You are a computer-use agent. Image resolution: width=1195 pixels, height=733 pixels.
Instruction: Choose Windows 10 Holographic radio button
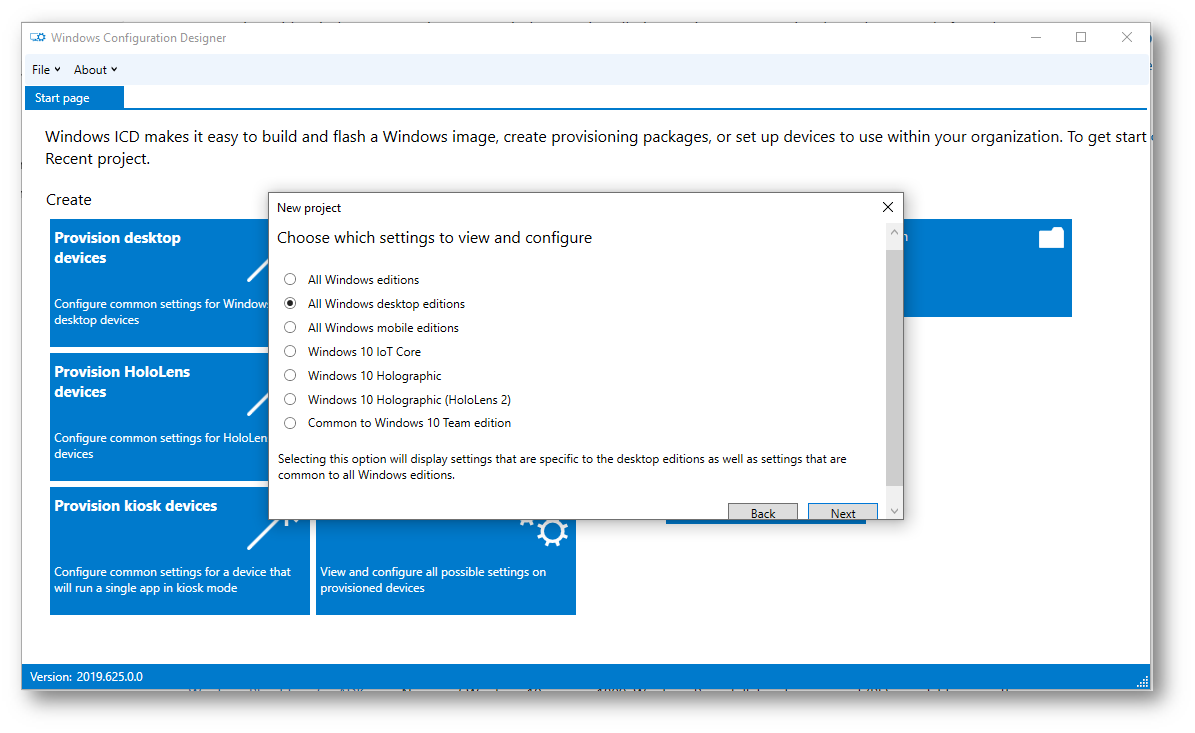pos(290,376)
